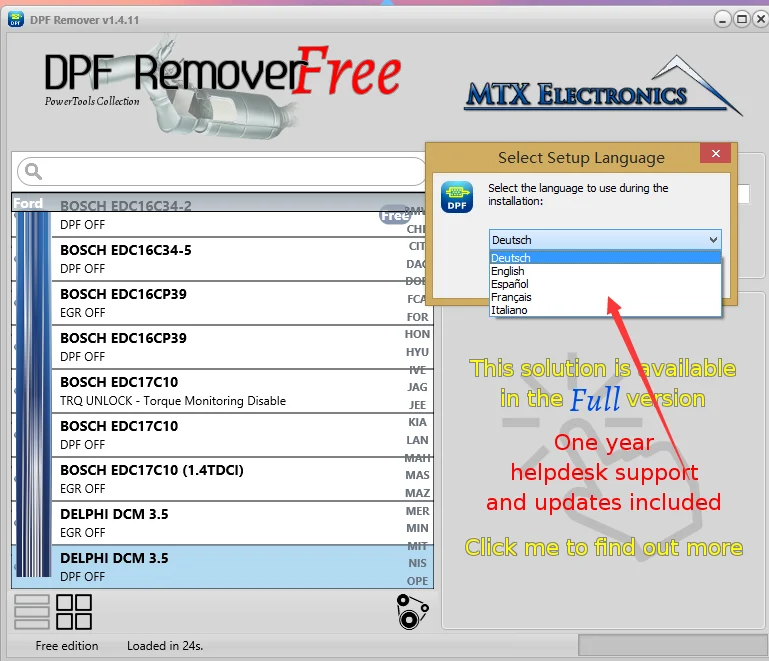
Task: Jump to HON in the brand index
Action: 417,334
